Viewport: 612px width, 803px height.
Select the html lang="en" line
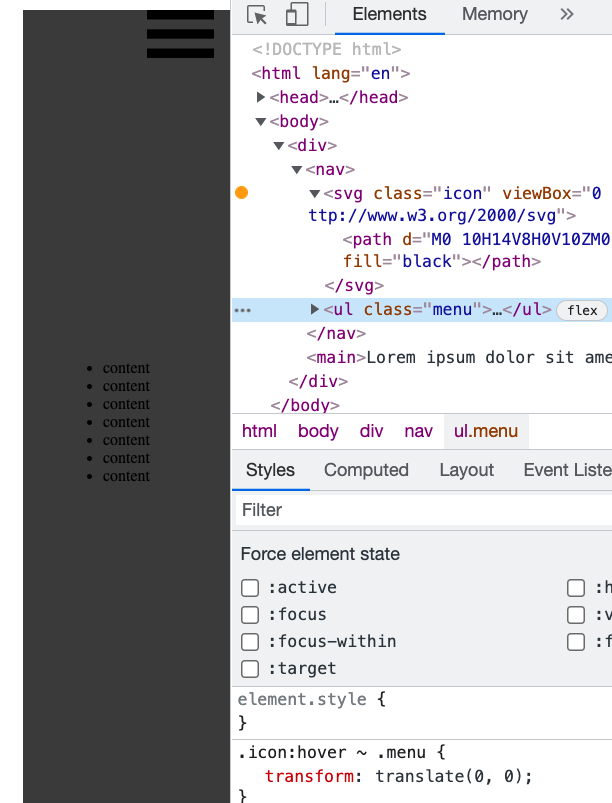click(x=331, y=73)
